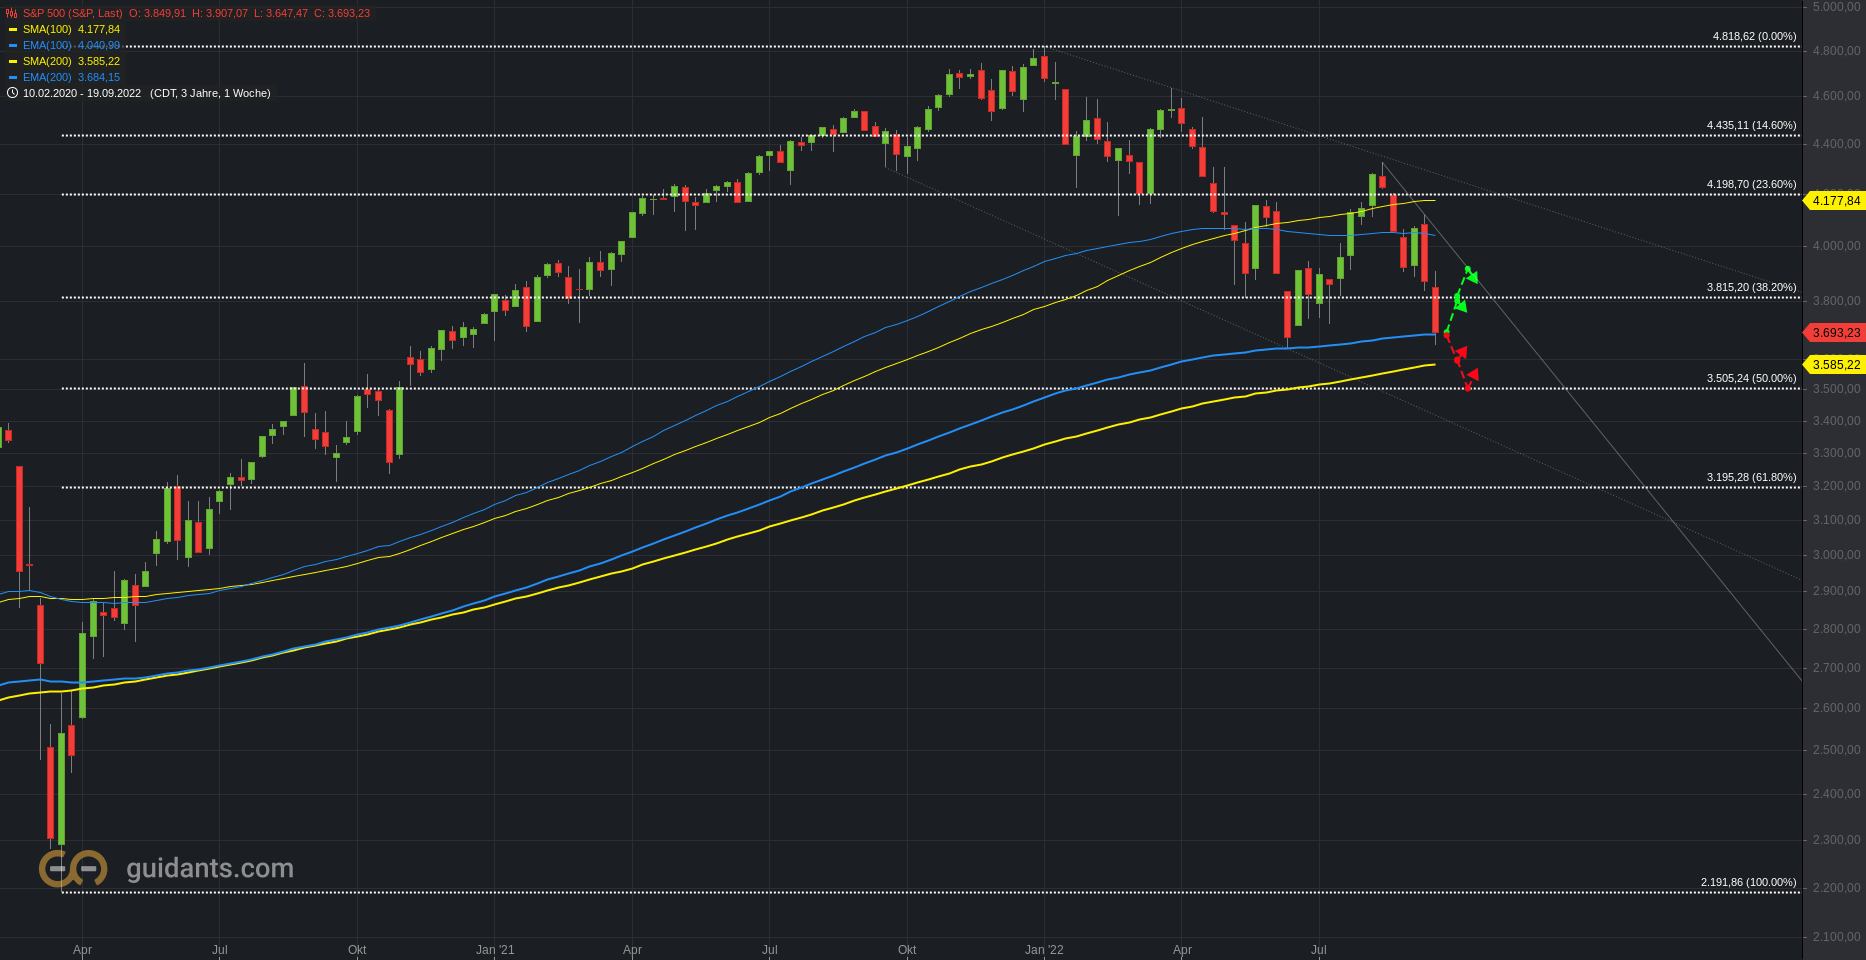Select the EMA(200) indicator label
1866x960 pixels.
click(x=47, y=77)
